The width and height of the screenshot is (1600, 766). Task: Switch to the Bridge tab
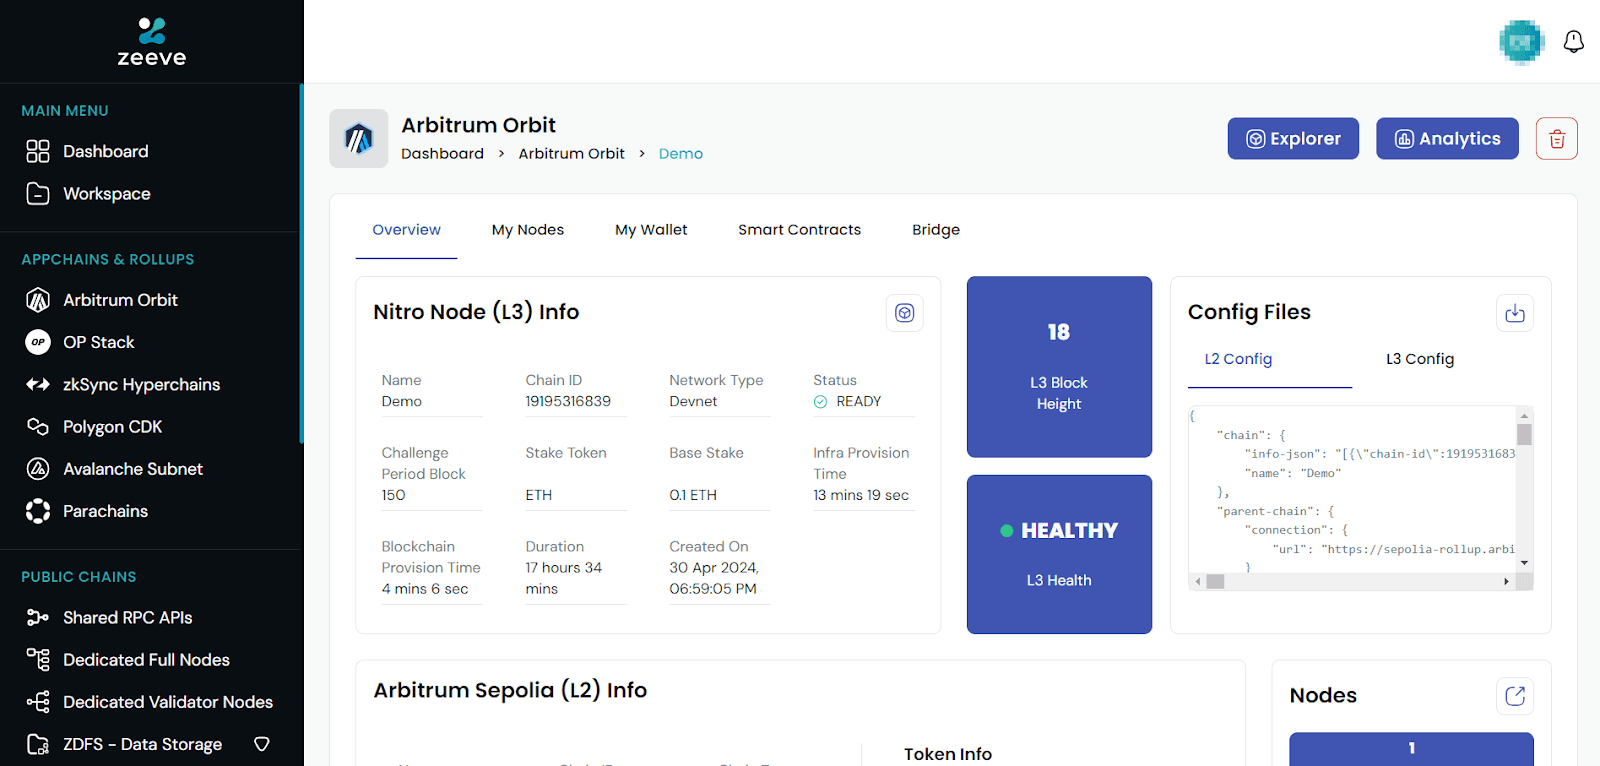pos(936,230)
